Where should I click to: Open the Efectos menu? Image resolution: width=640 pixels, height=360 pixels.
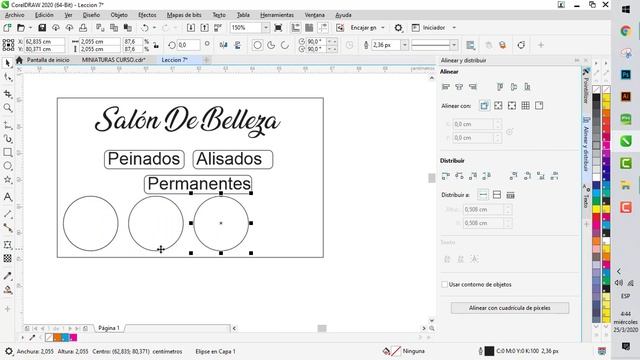click(x=147, y=15)
